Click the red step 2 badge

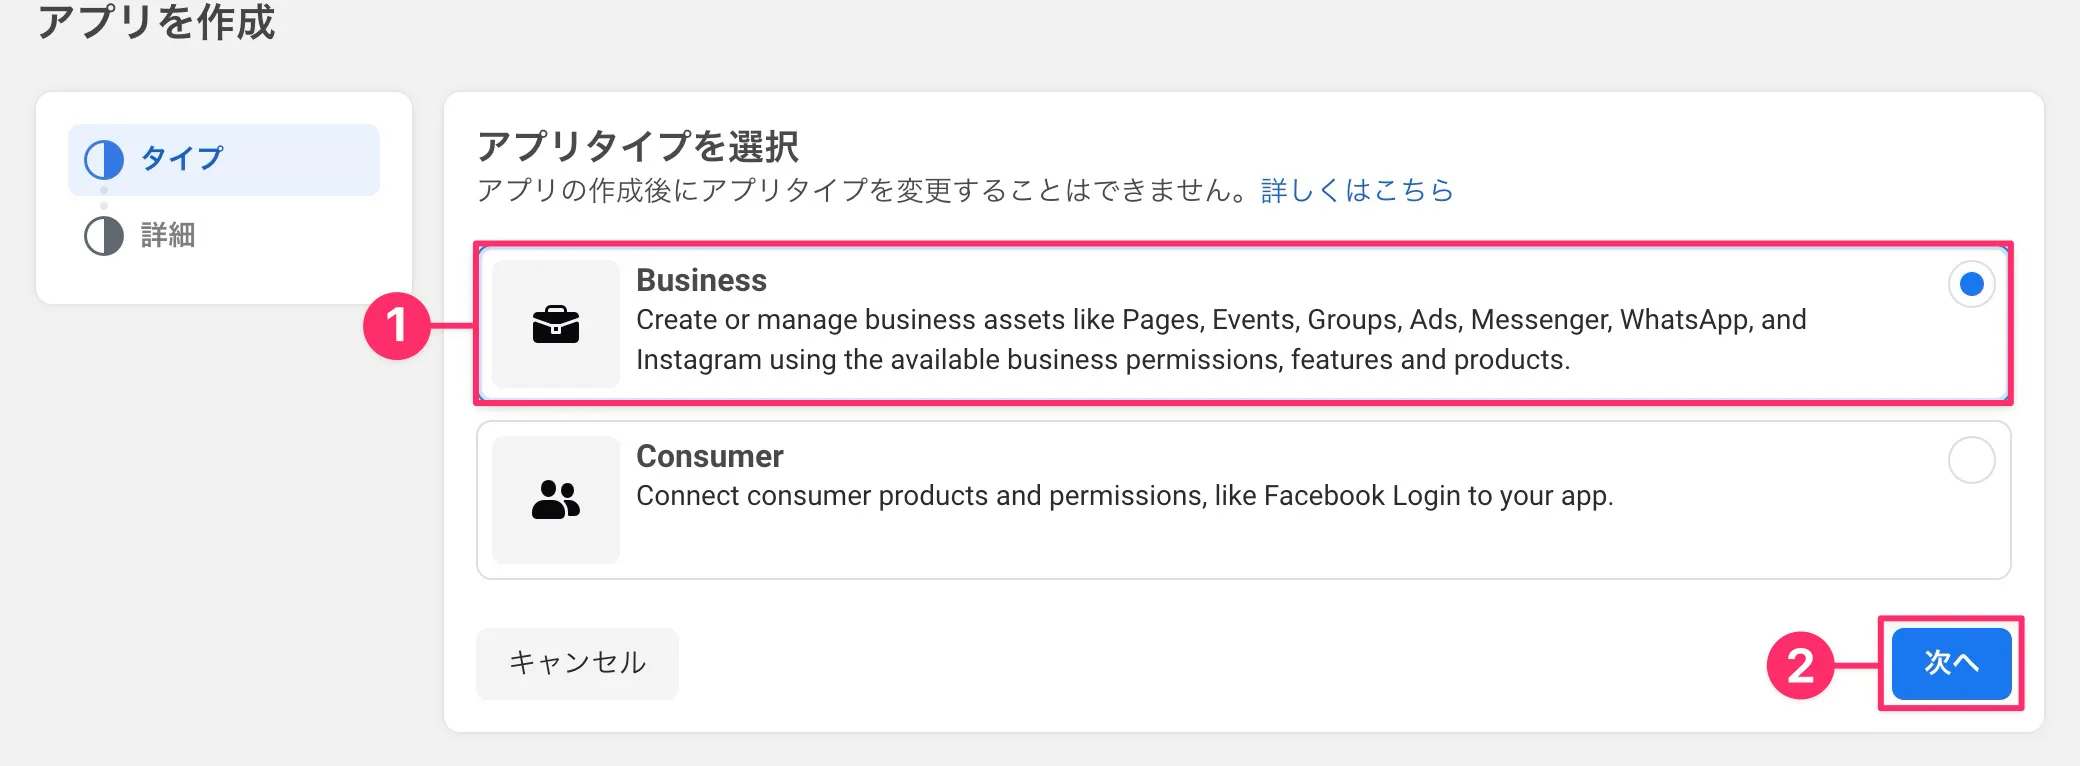[x=1800, y=665]
